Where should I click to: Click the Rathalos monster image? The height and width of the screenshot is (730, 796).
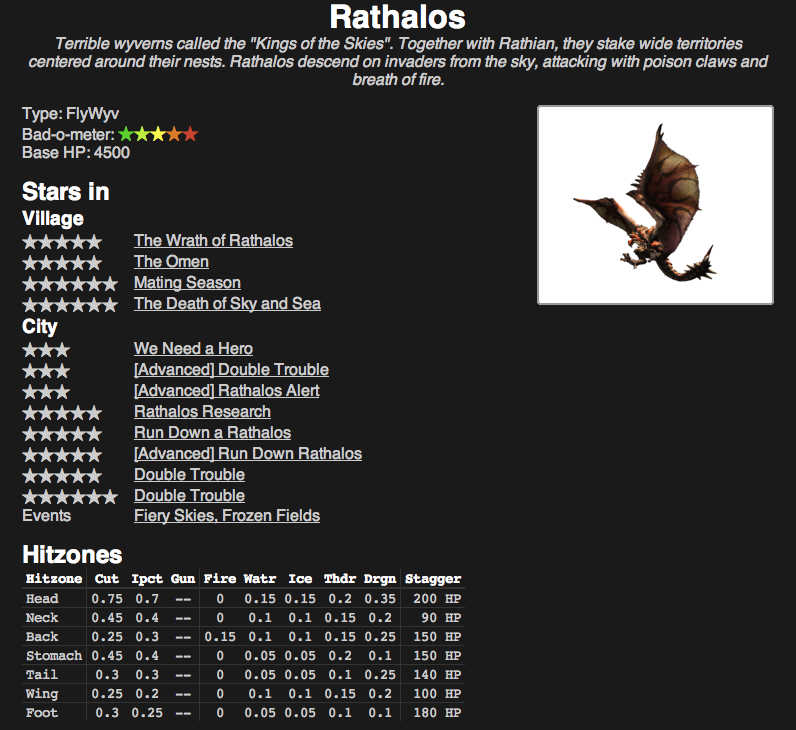[655, 205]
